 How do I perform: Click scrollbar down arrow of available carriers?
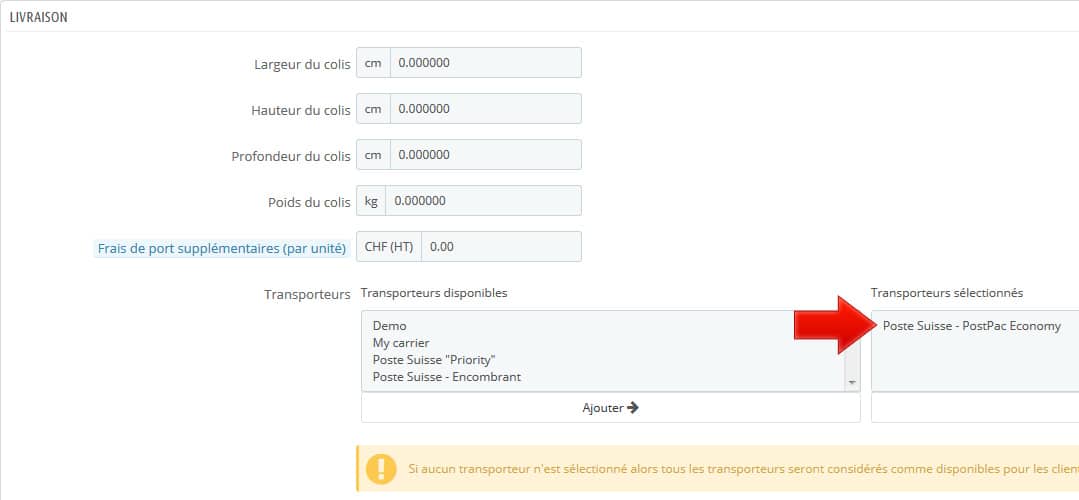pos(853,382)
